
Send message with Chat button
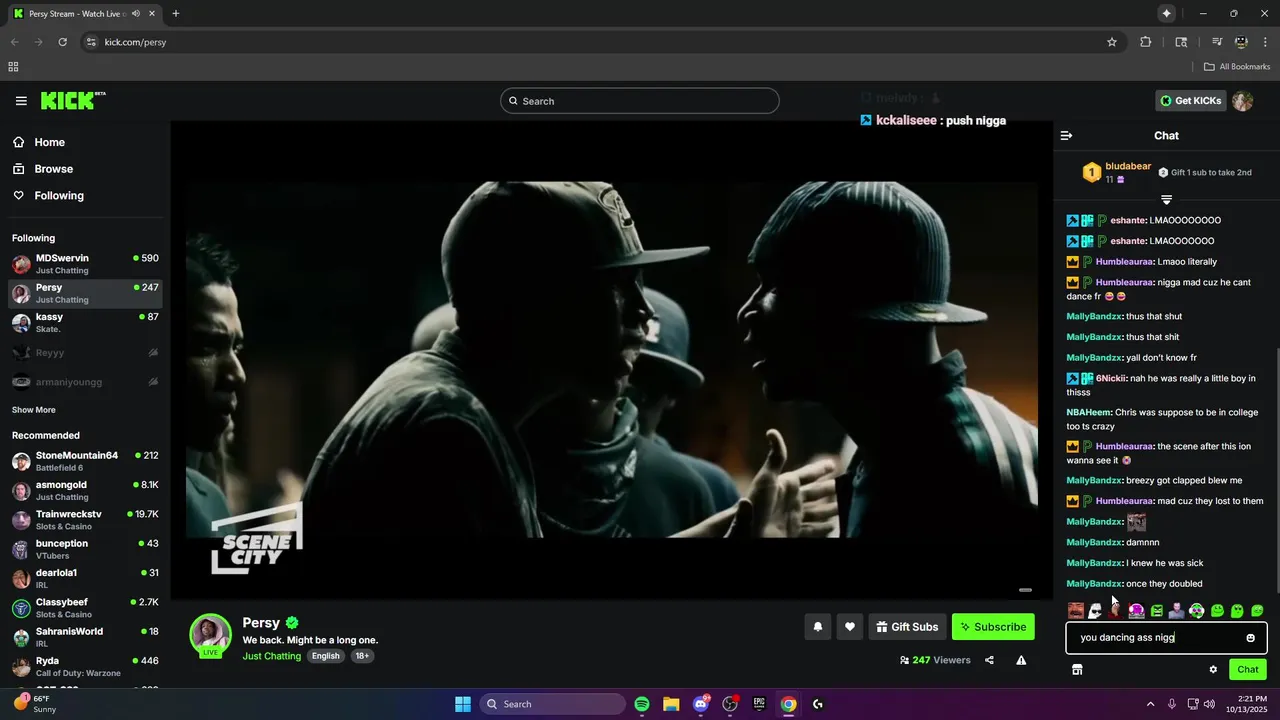coord(1248,670)
